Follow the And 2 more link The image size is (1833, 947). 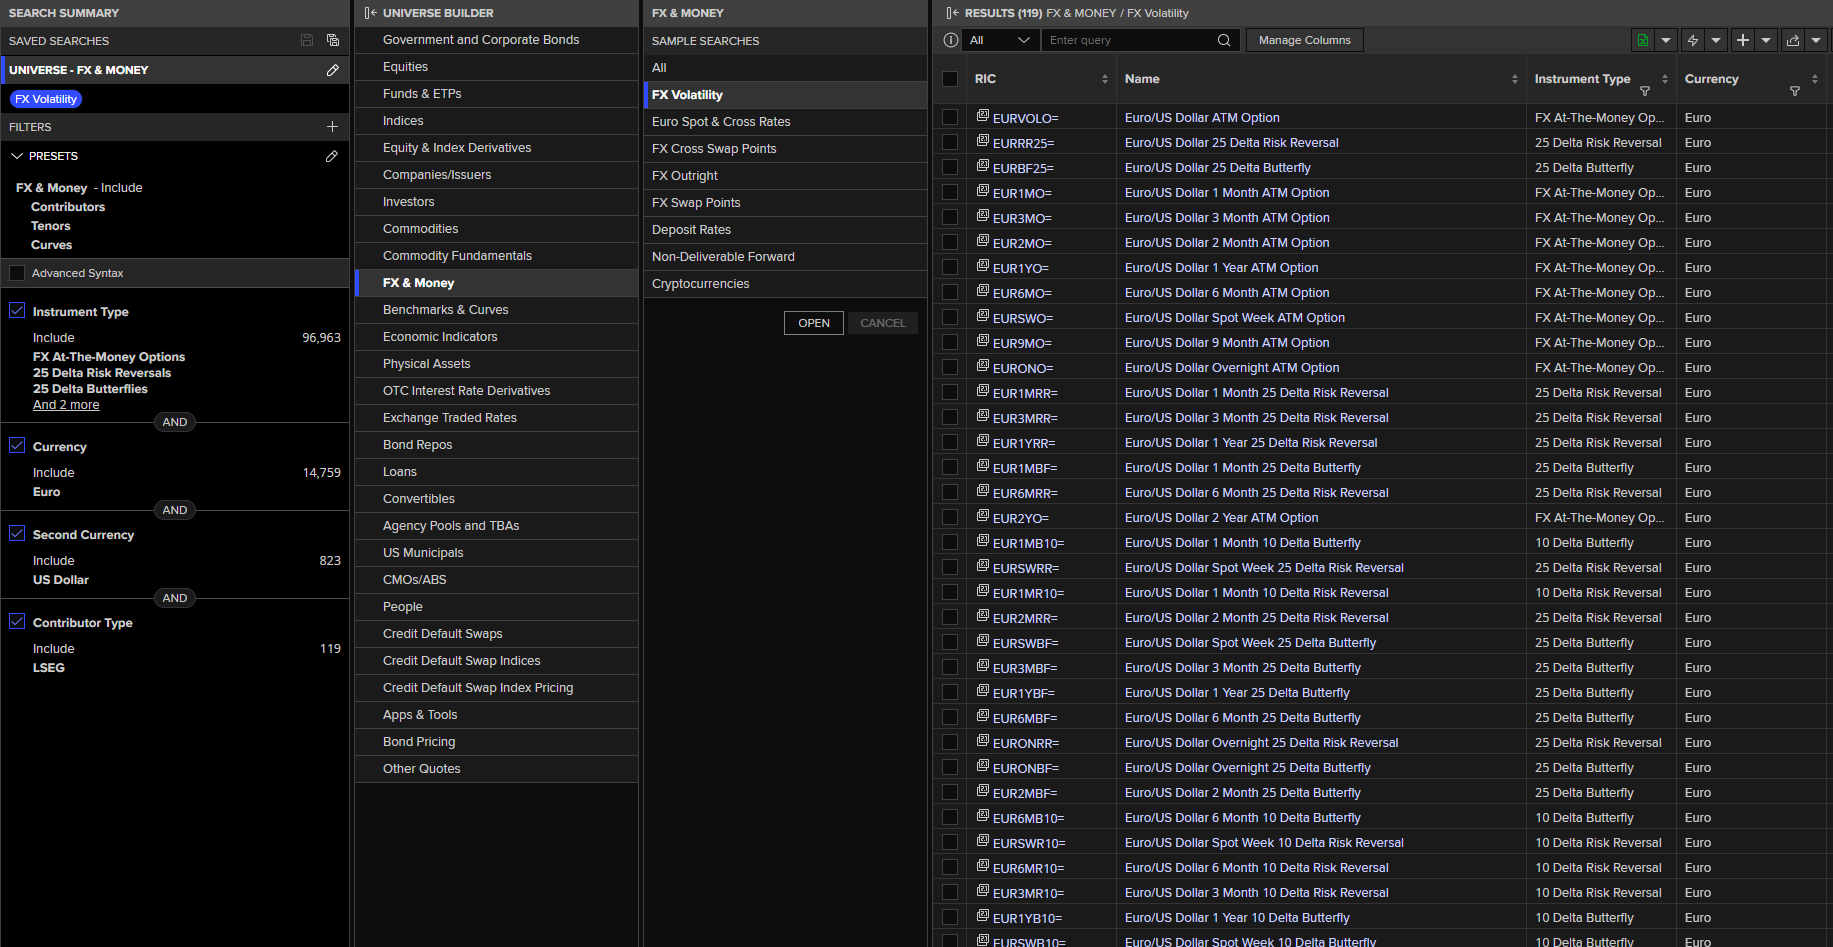(x=66, y=405)
